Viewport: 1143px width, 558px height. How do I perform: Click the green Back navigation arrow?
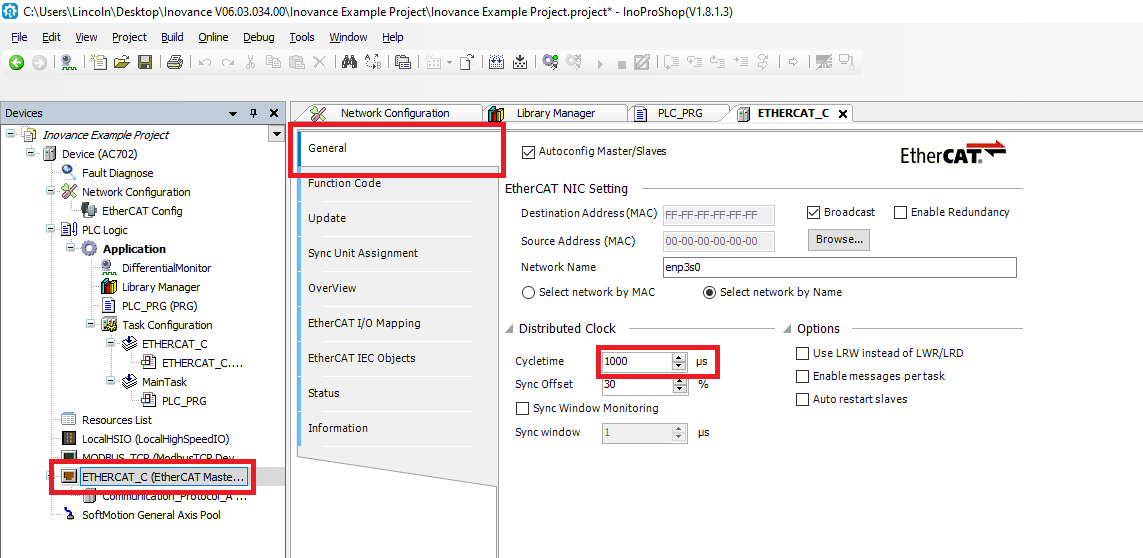coord(16,62)
